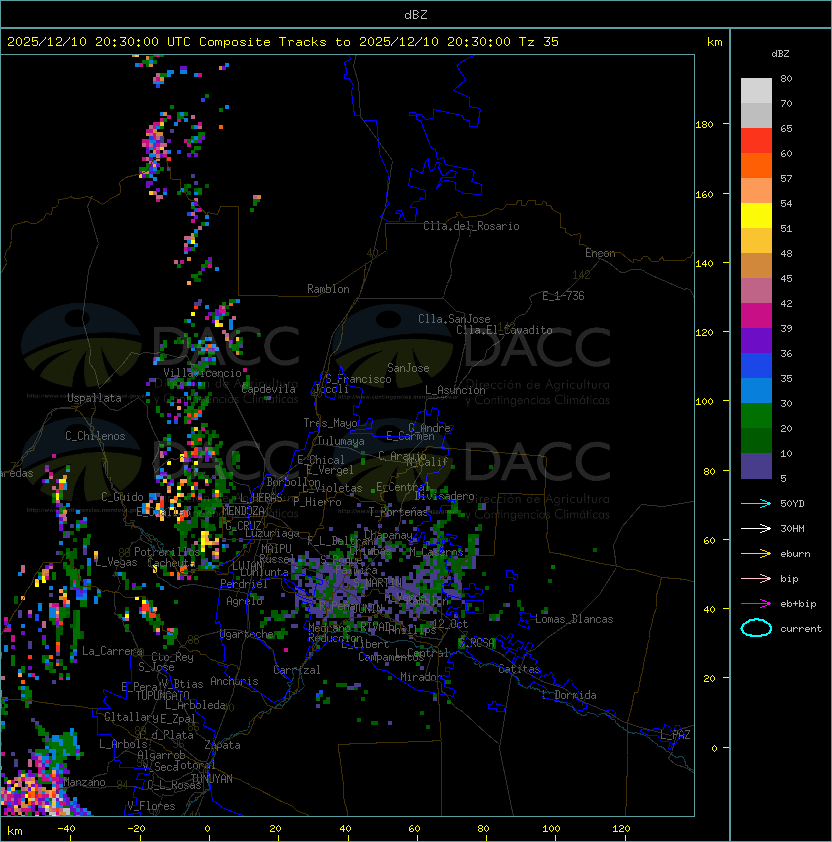Click the TUNUYAN place label
This screenshot has height=842, width=832.
coord(212,779)
